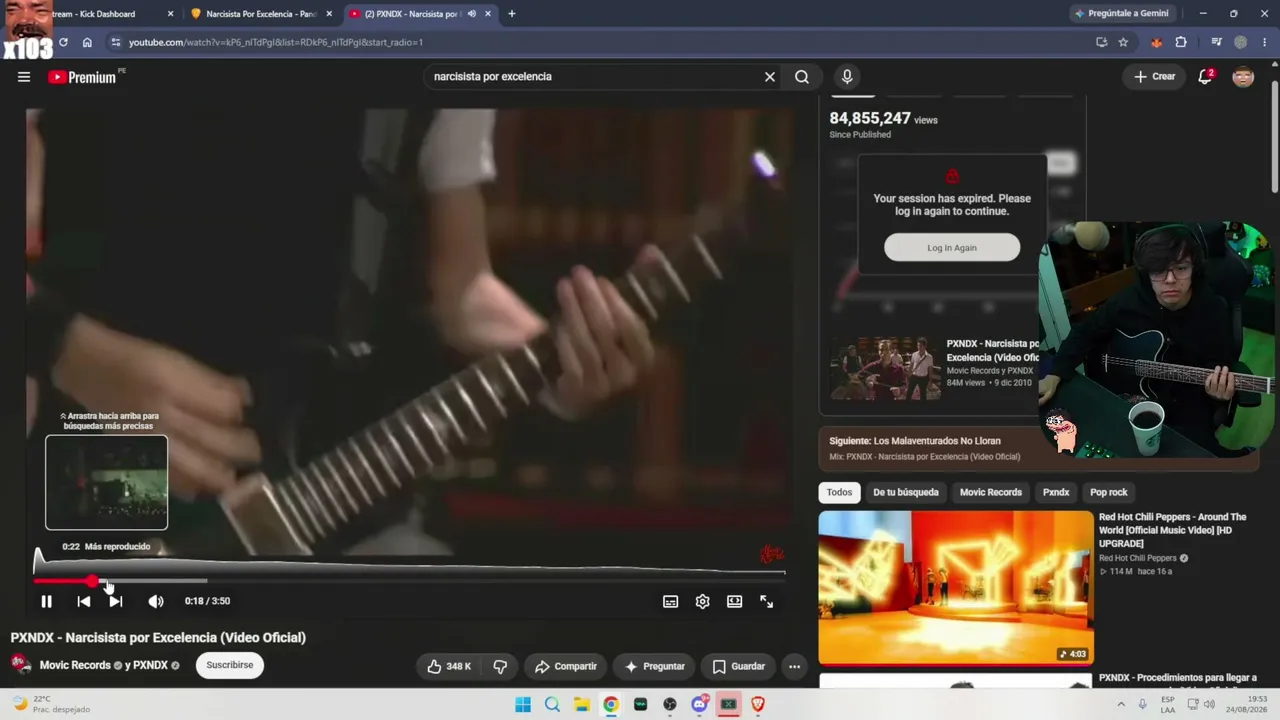Open File Explorer from the taskbar

pos(581,704)
